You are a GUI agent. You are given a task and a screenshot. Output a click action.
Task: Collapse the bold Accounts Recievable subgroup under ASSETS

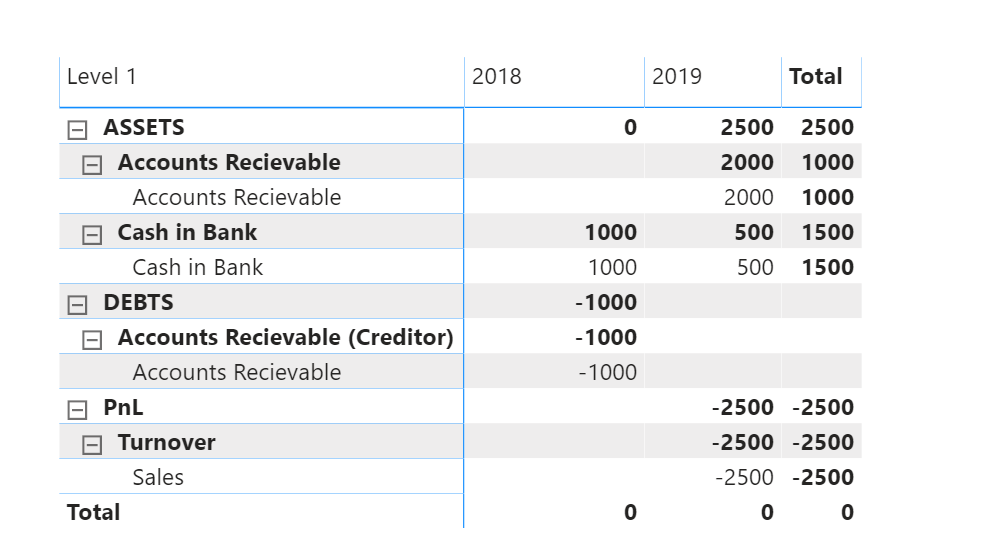92,164
